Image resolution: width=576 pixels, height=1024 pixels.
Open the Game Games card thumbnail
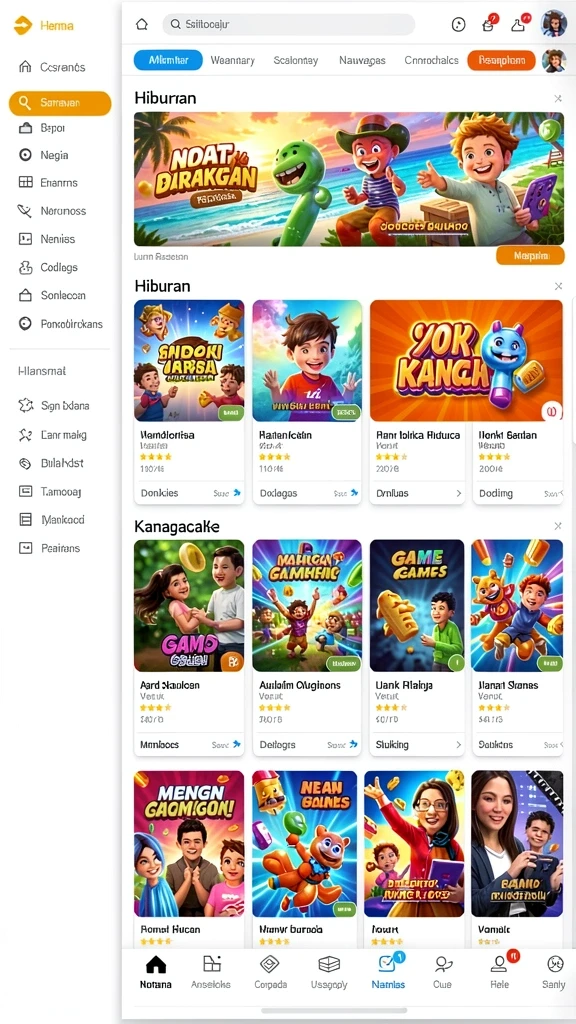[417, 605]
